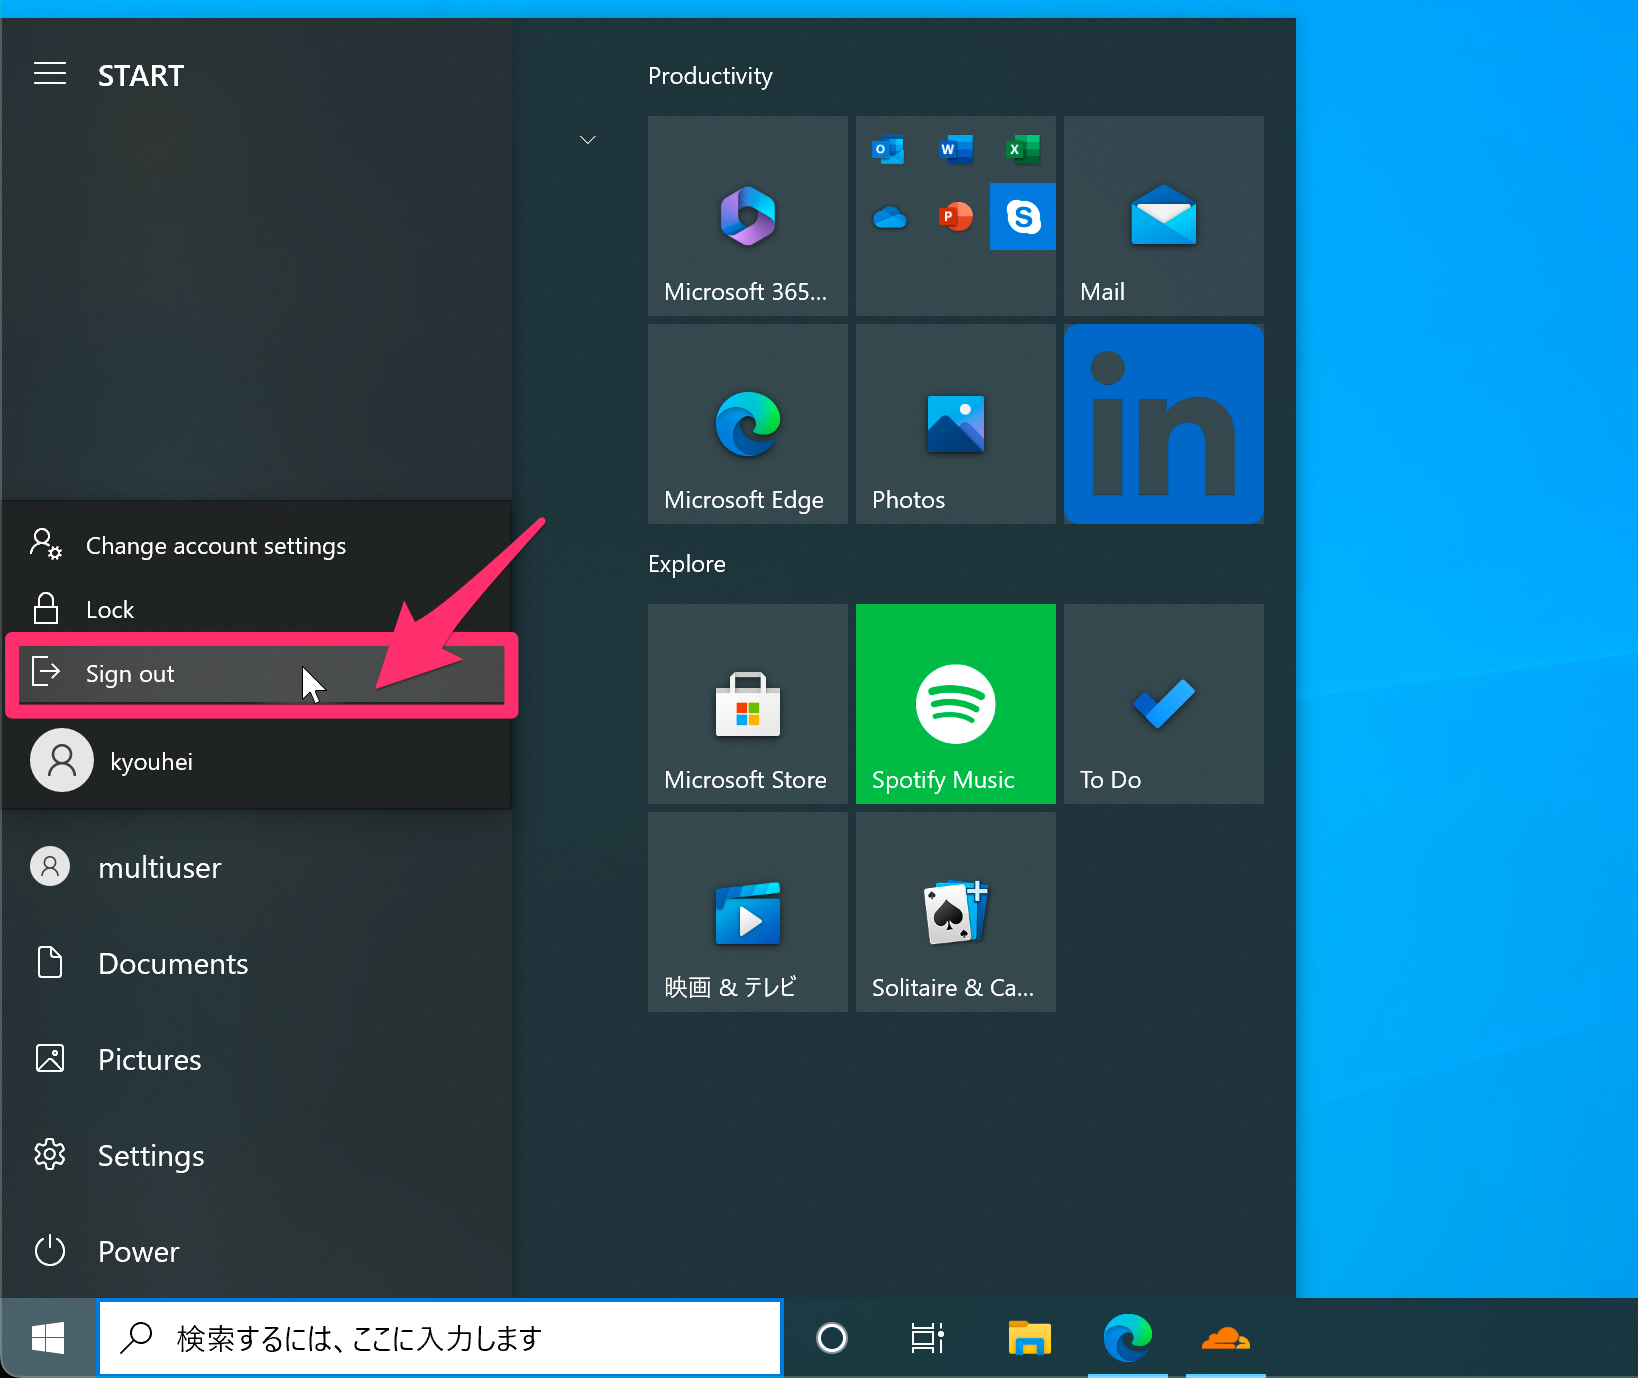
Task: Launch Outlook from the Office folder tile
Action: click(x=888, y=150)
